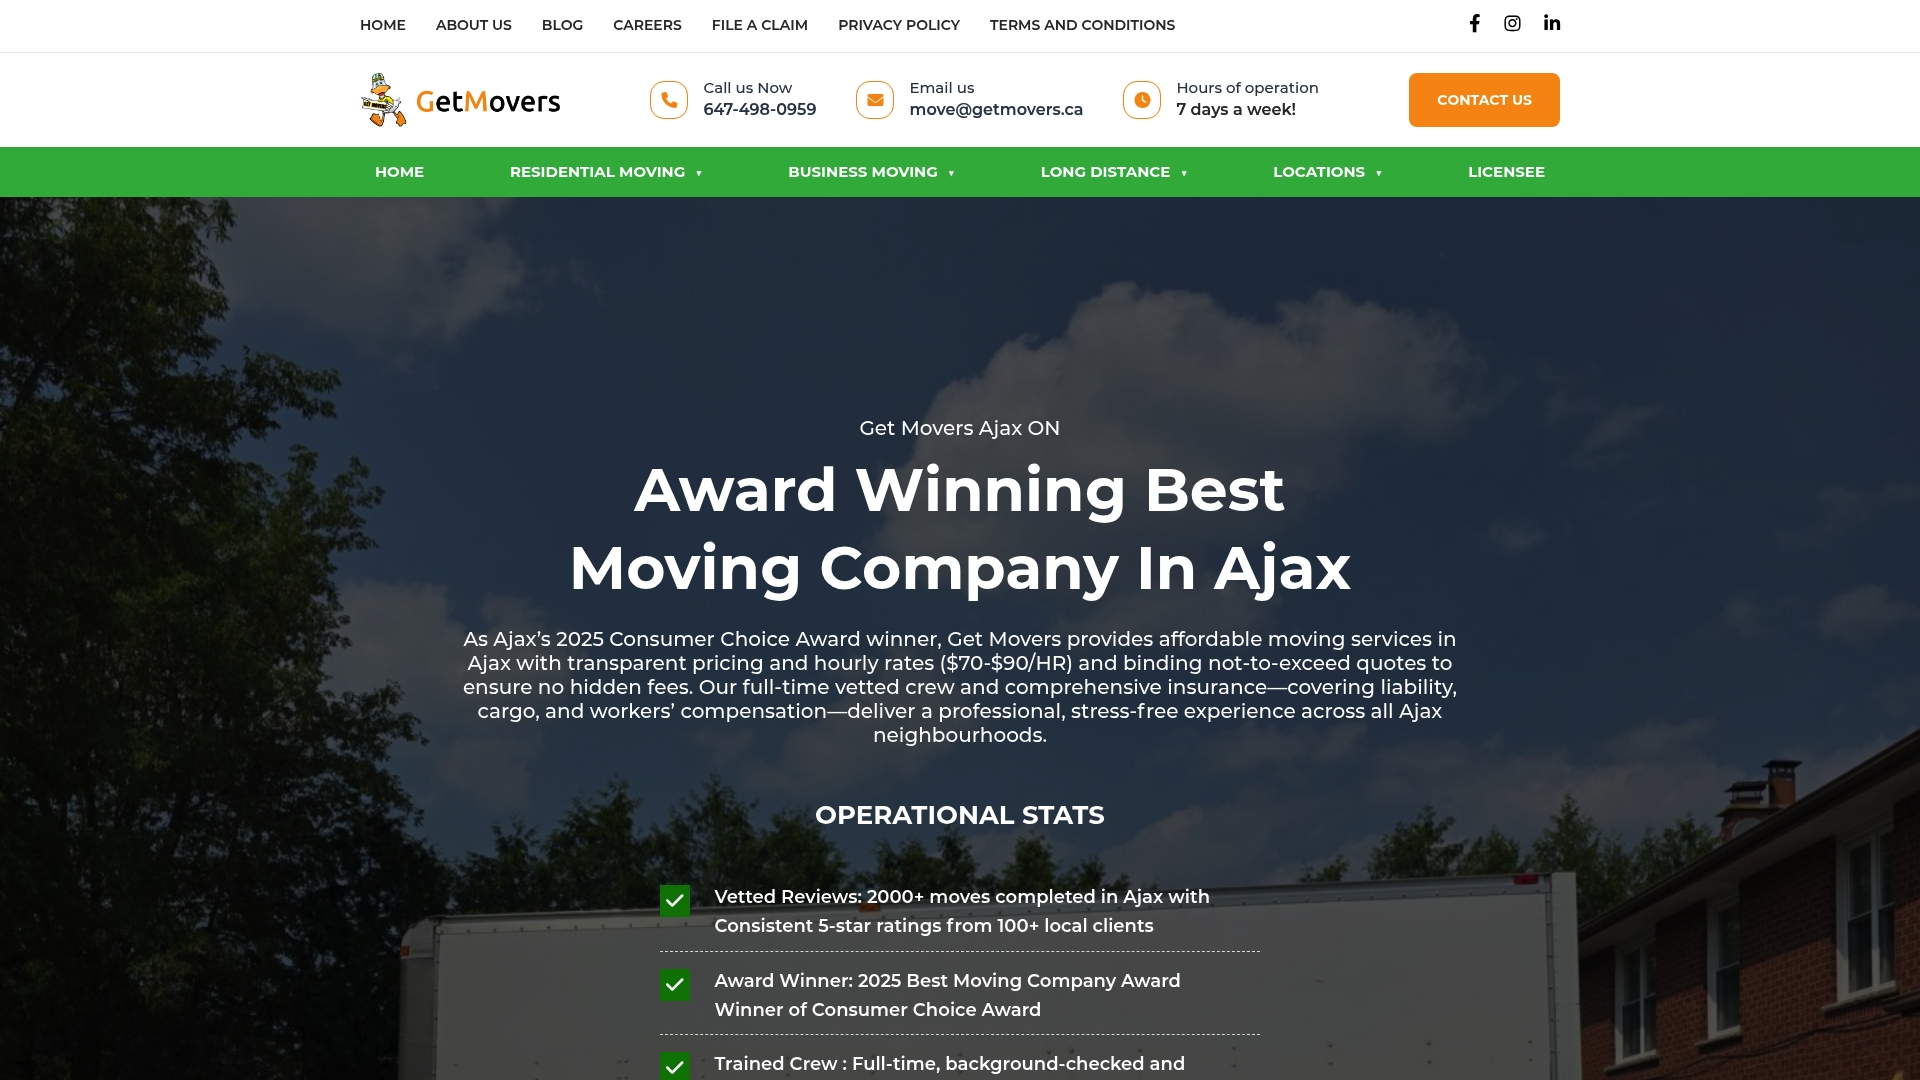Click the 'Email us' label
Image resolution: width=1920 pixels, height=1080 pixels.
tap(942, 88)
